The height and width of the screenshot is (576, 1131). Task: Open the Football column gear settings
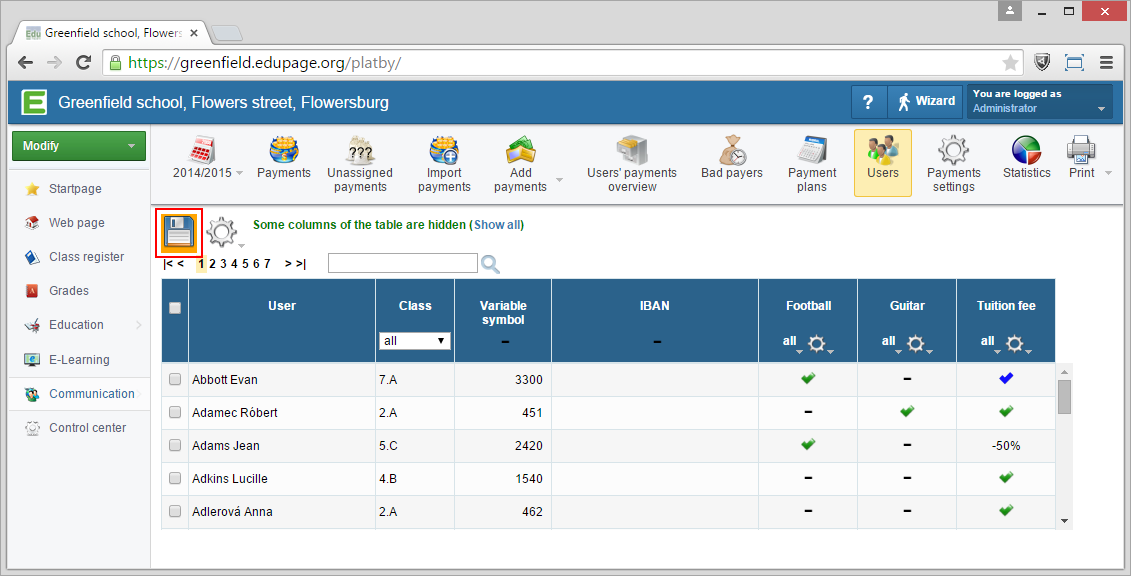(817, 344)
